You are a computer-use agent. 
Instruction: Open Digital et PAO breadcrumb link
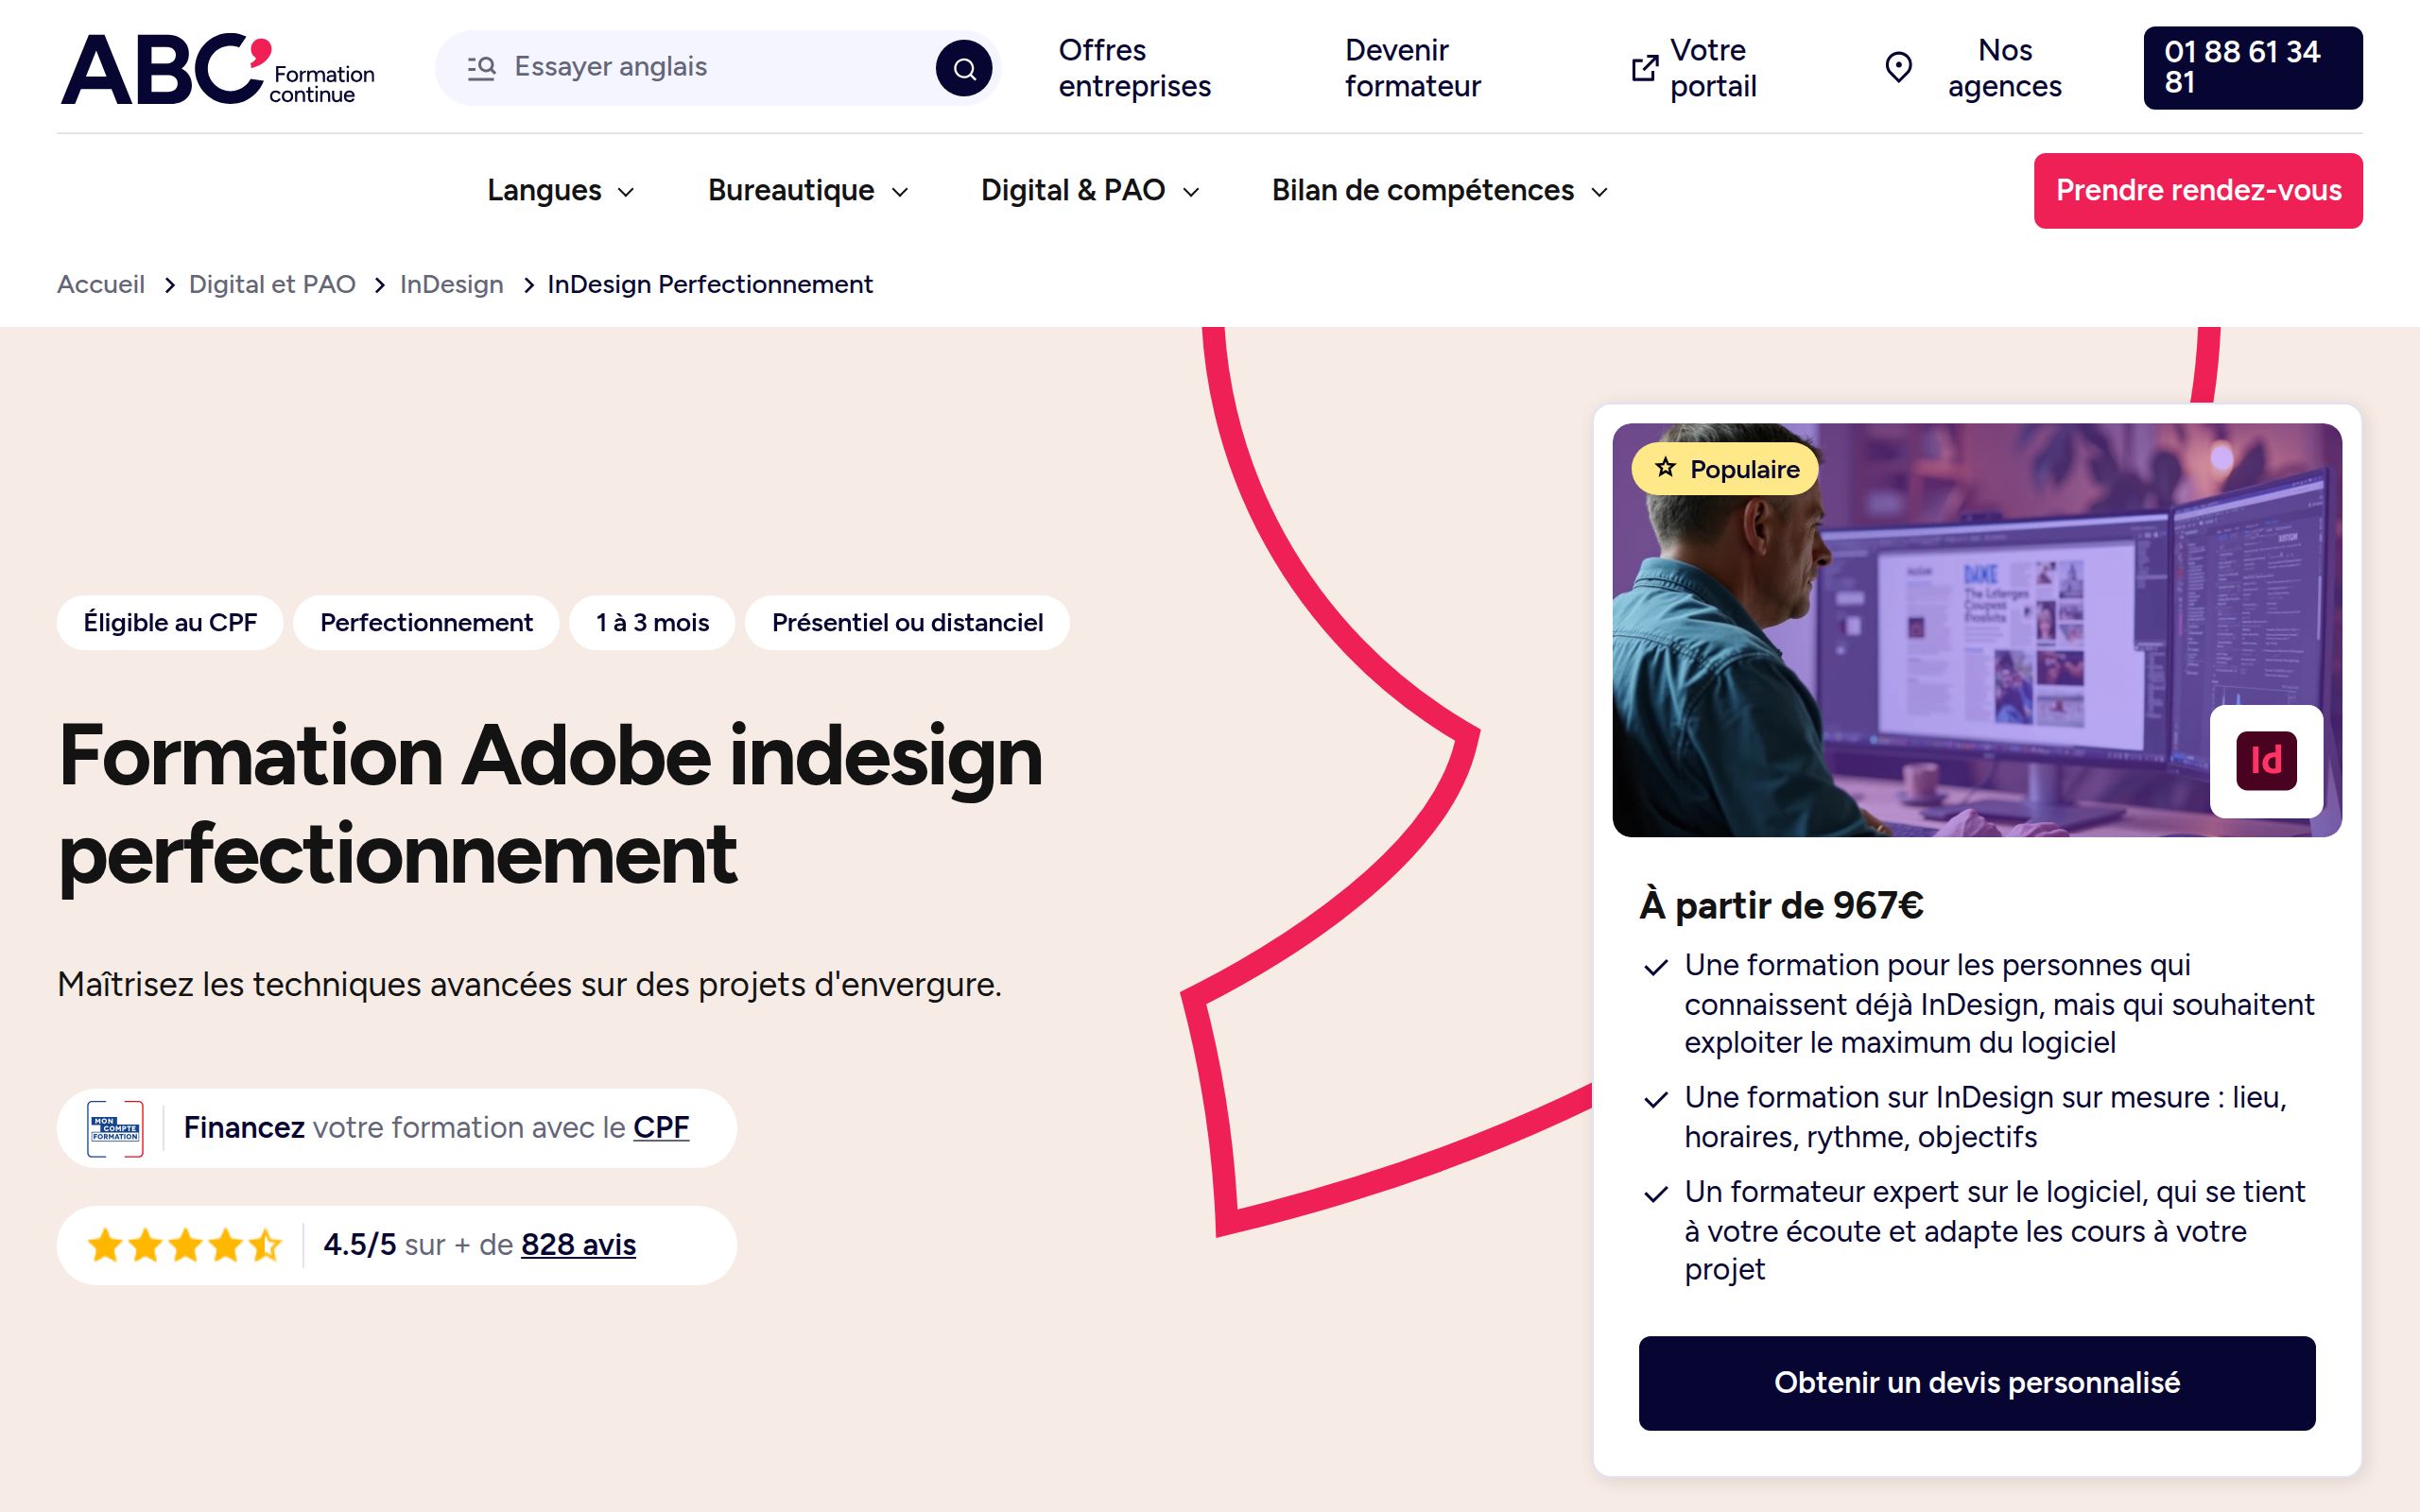point(272,284)
